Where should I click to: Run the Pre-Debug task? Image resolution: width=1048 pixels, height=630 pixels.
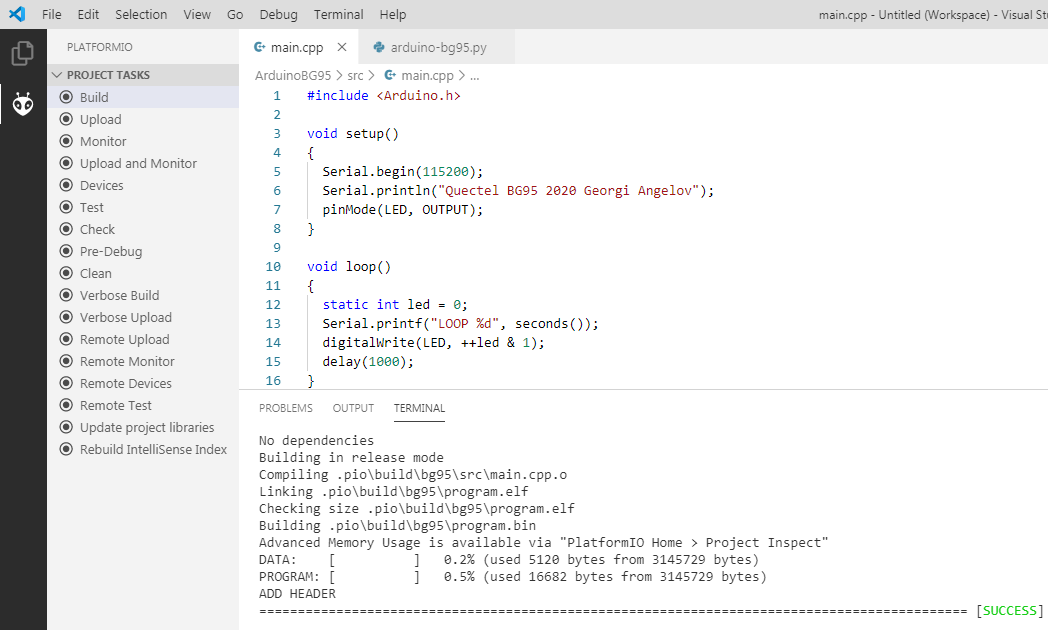click(144, 251)
